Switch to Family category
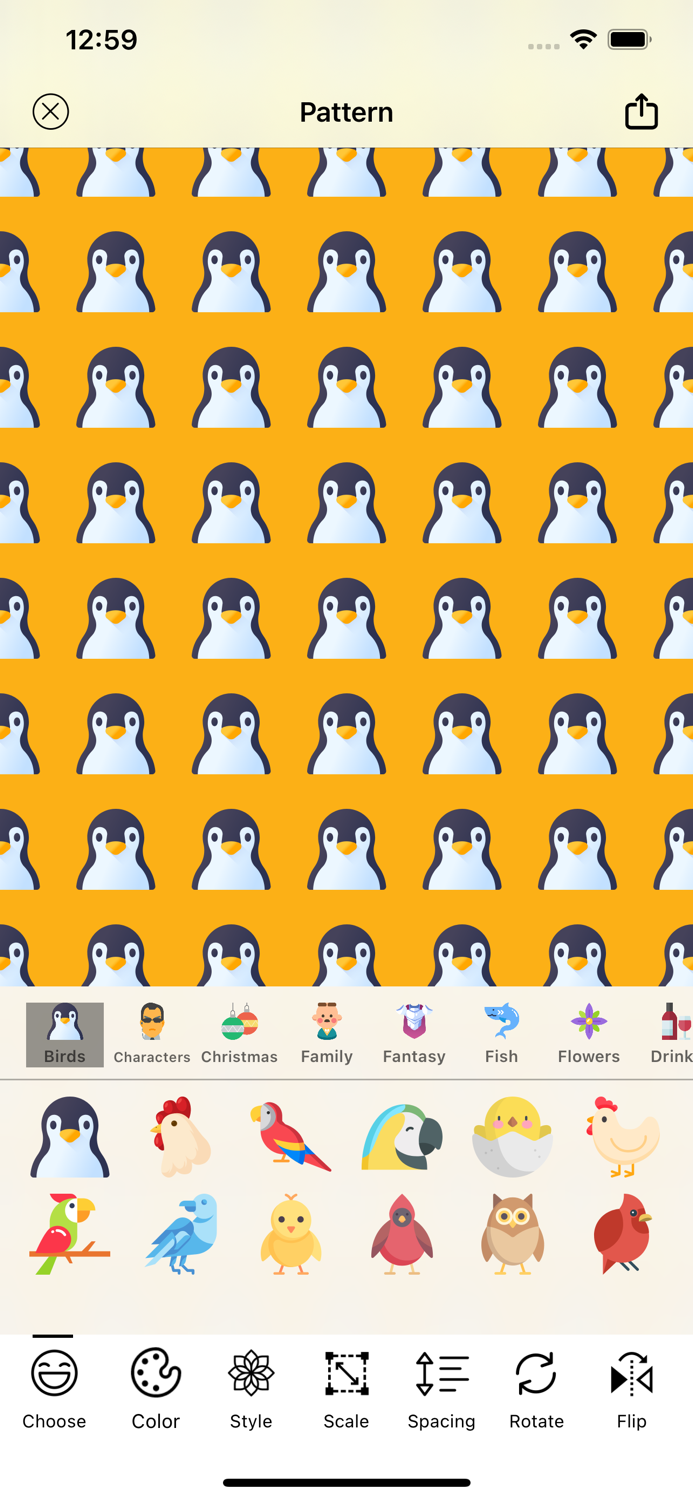The height and width of the screenshot is (1500, 693). point(327,1035)
